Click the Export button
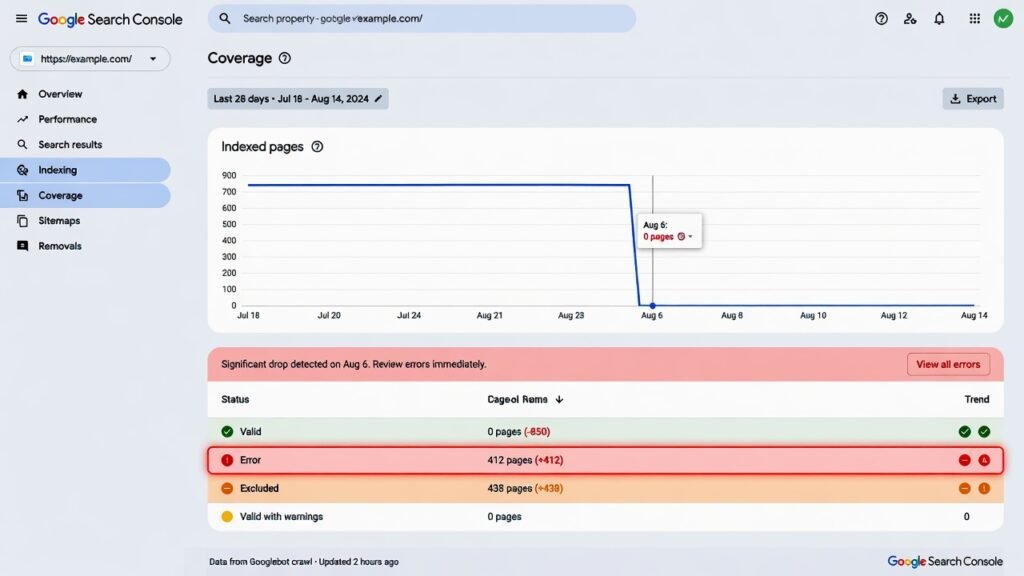This screenshot has height=576, width=1024. (972, 99)
